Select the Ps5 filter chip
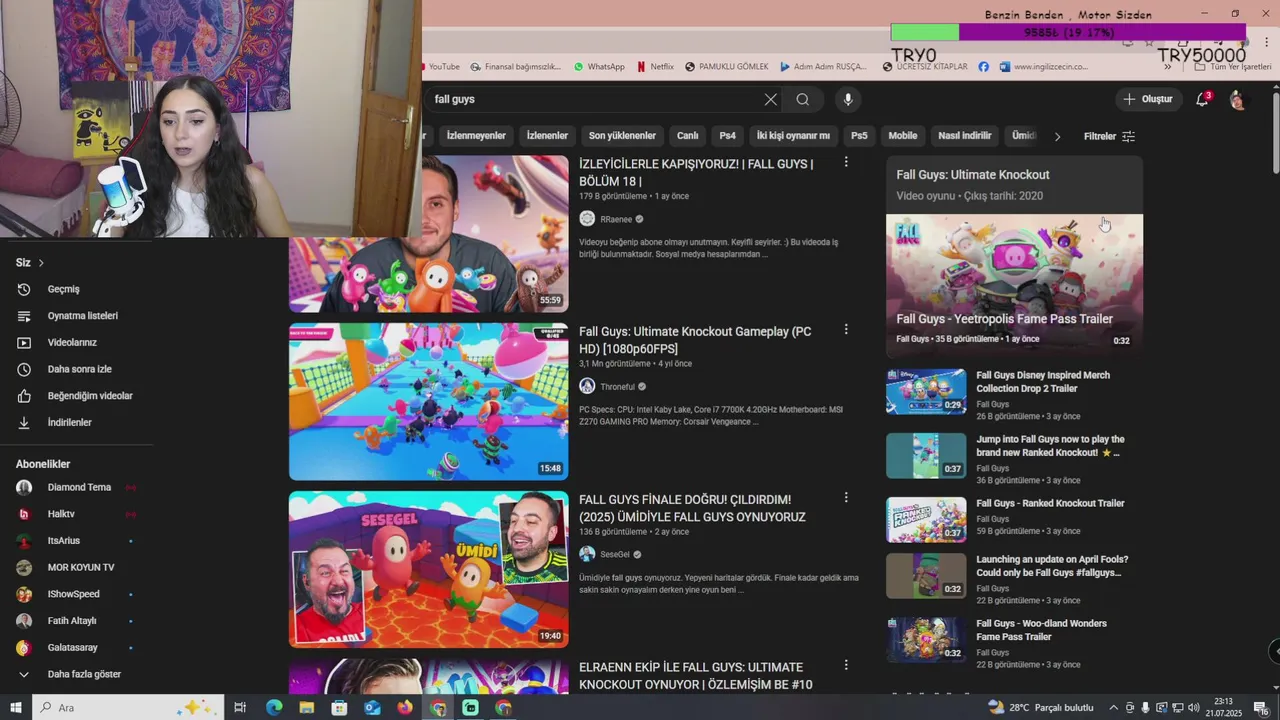The width and height of the screenshot is (1280, 720). (x=859, y=135)
